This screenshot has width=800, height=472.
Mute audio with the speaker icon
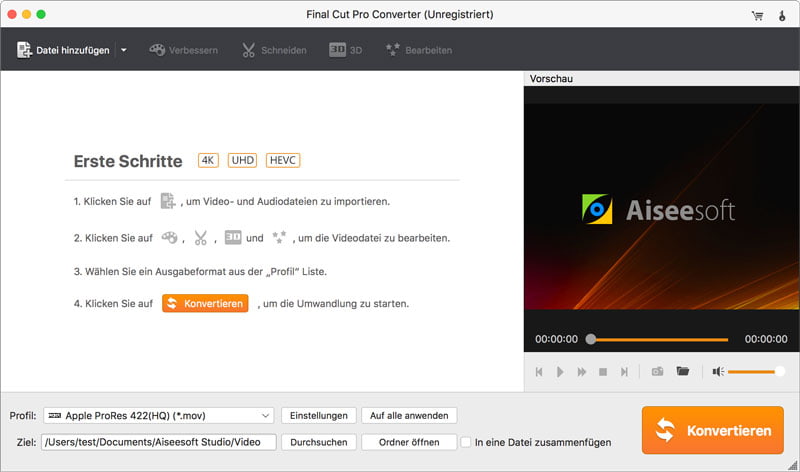pyautogui.click(x=717, y=371)
